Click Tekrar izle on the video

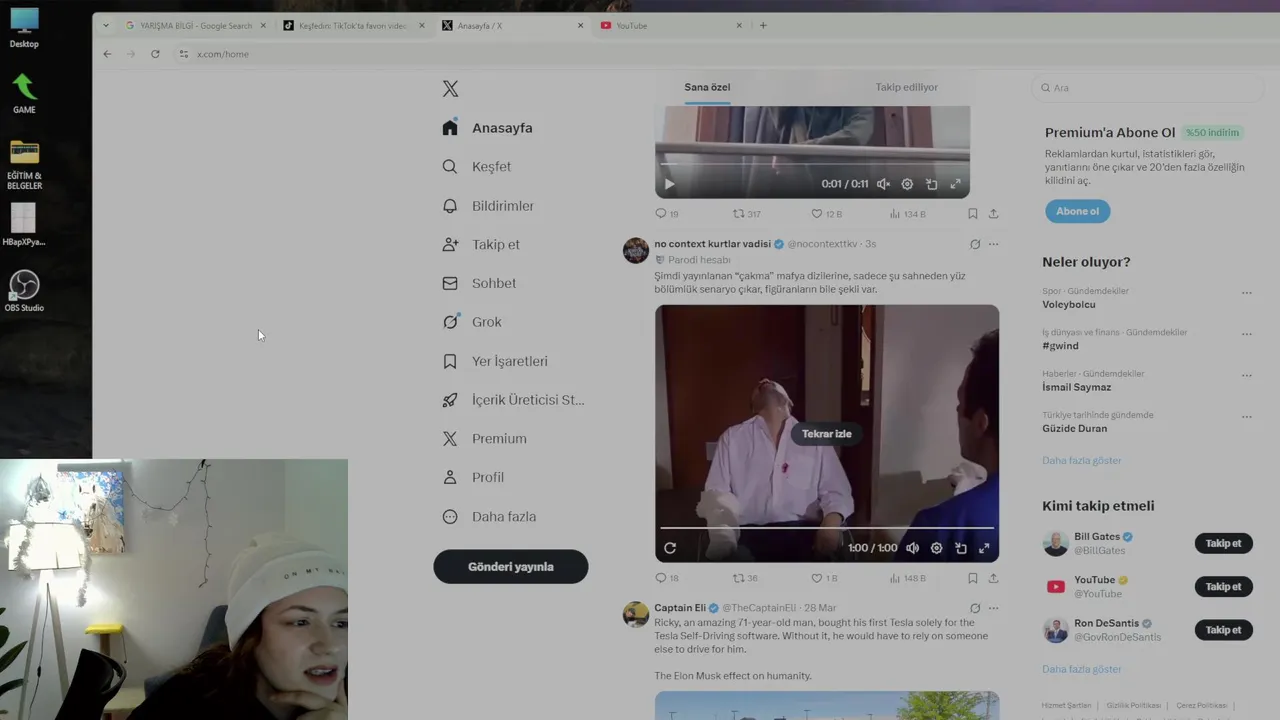click(x=826, y=434)
